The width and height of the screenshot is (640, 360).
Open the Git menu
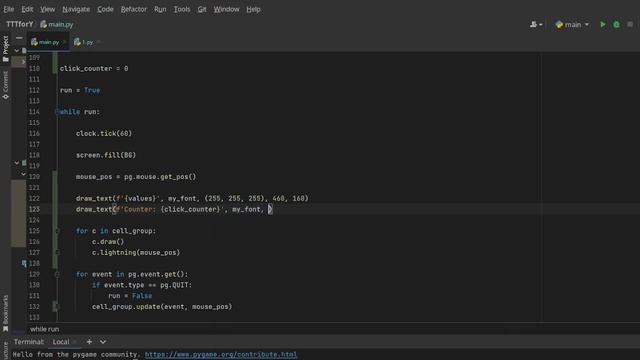point(202,9)
